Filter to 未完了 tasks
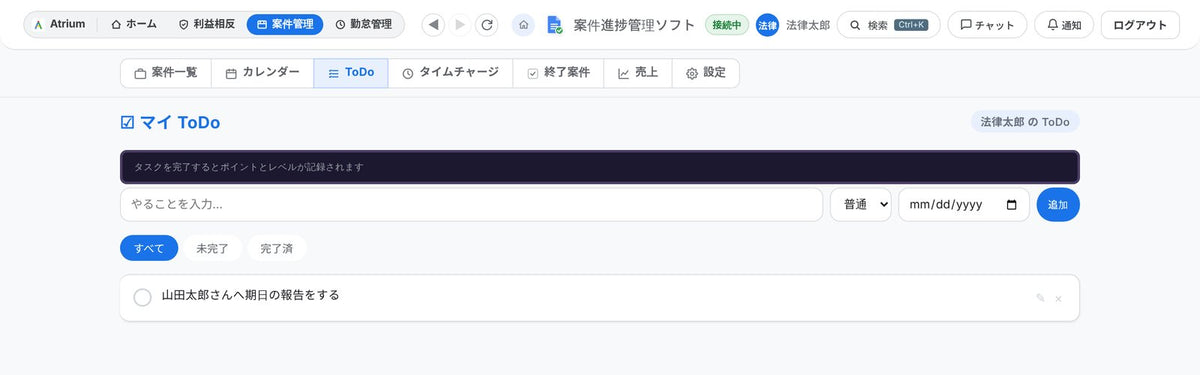This screenshot has height=375, width=1200. pyautogui.click(x=212, y=248)
